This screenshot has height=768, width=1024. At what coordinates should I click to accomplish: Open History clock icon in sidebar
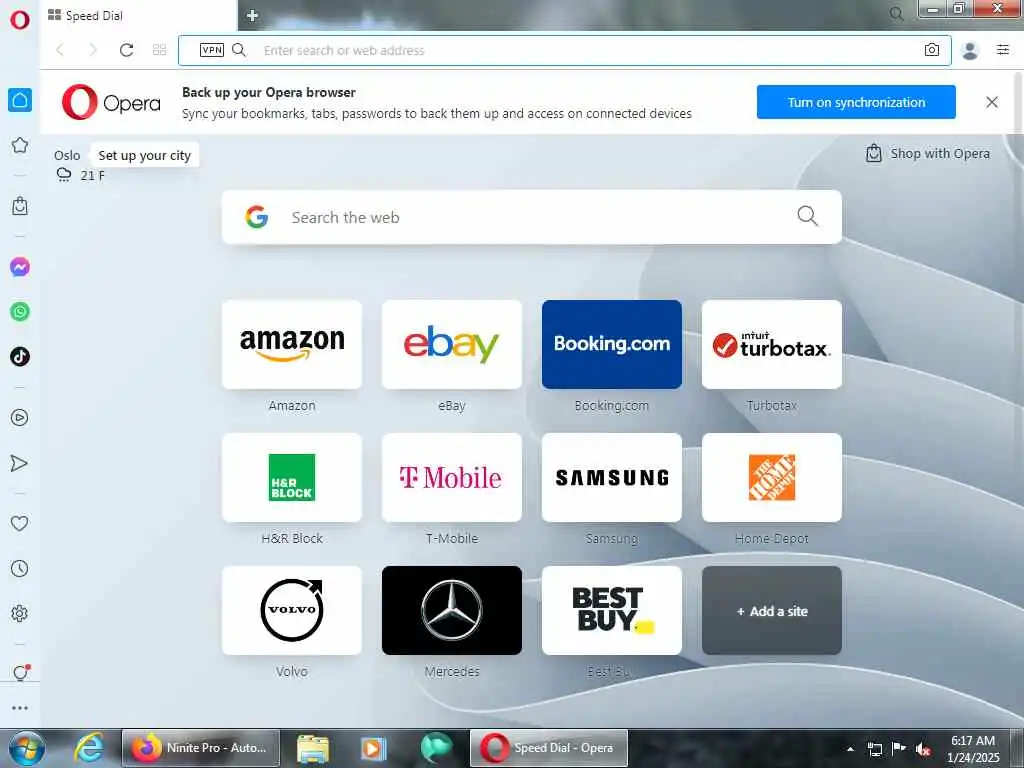click(x=20, y=568)
